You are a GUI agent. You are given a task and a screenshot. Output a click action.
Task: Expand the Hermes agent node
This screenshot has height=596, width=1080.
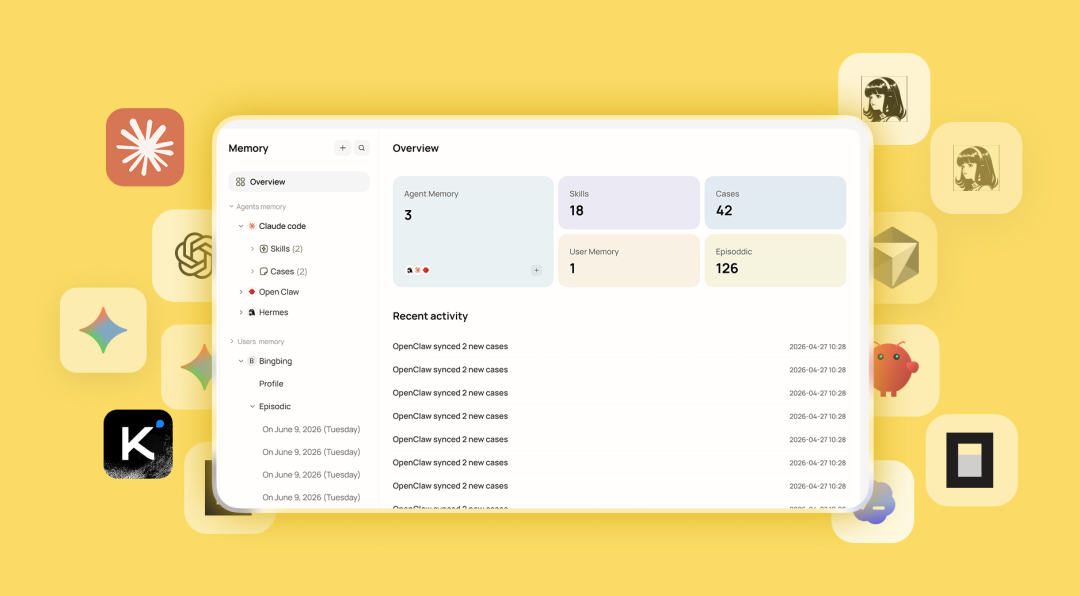(241, 313)
